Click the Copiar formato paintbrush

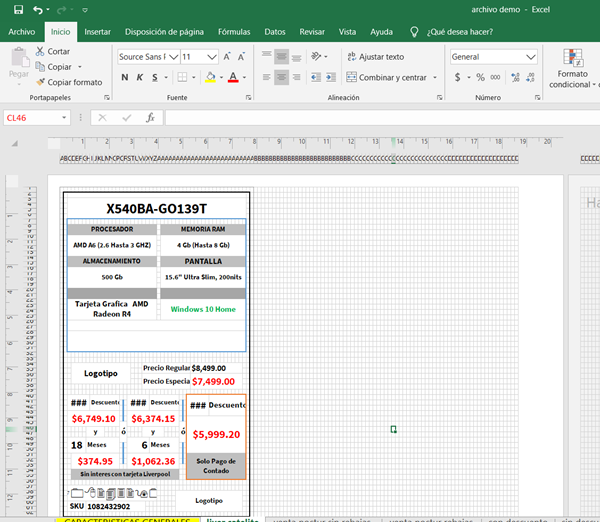(x=39, y=82)
